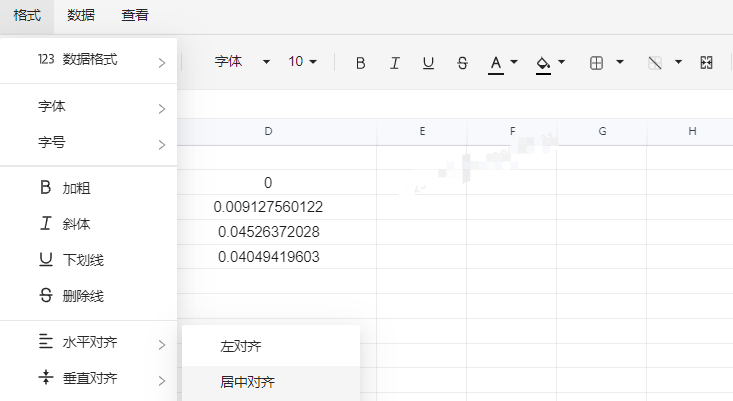Viewport: 733px width, 401px height.
Task: Click the borders grid icon in toolbar
Action: point(596,62)
